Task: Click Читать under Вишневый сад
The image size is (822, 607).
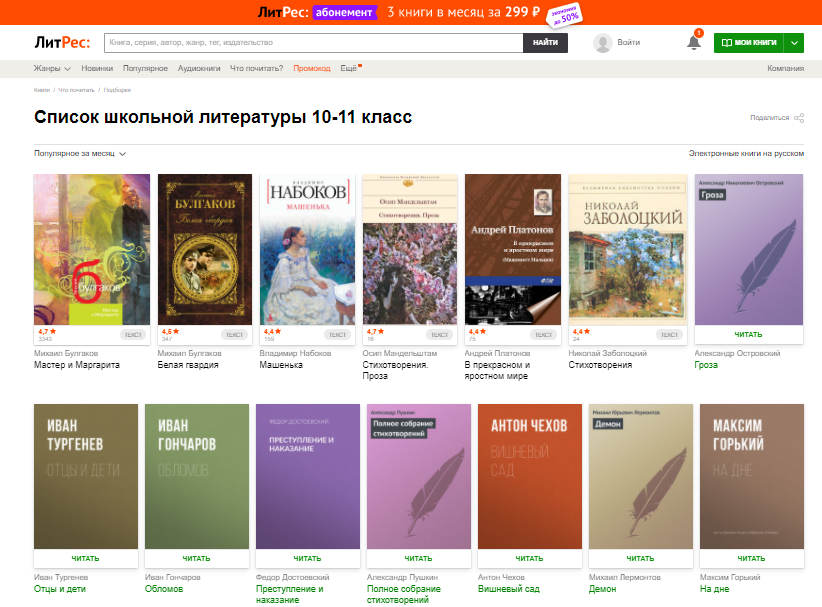Action: click(x=529, y=558)
